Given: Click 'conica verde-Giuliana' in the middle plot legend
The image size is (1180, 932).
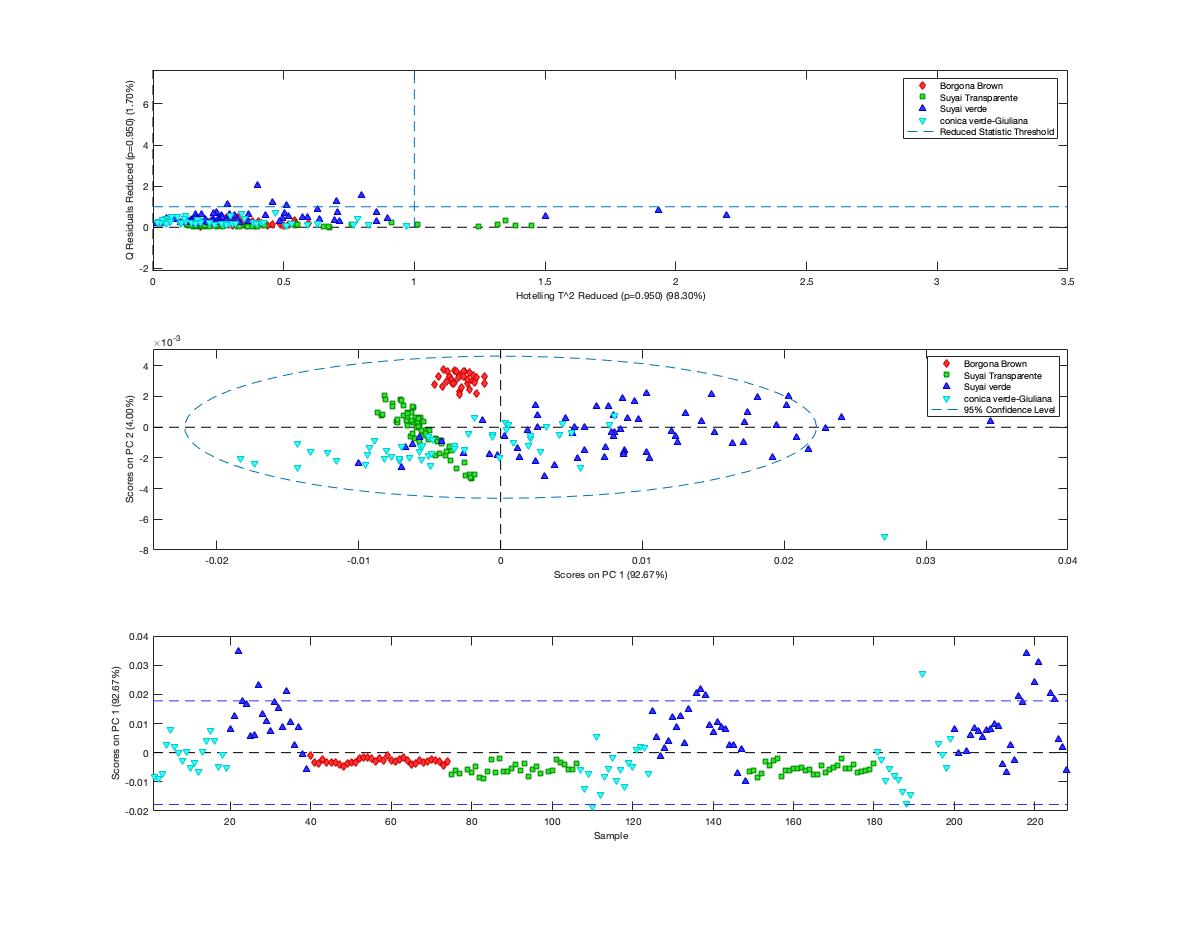Looking at the screenshot, I should pyautogui.click(x=1008, y=399).
